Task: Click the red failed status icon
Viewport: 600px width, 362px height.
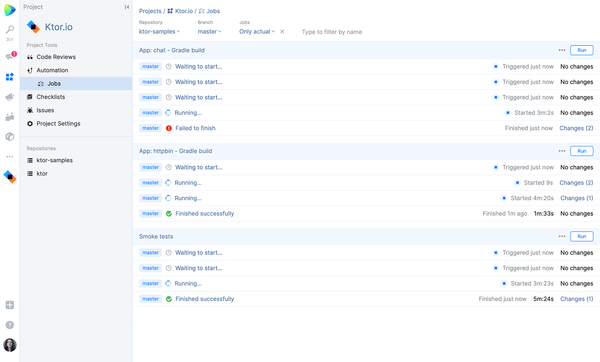Action: click(x=169, y=128)
